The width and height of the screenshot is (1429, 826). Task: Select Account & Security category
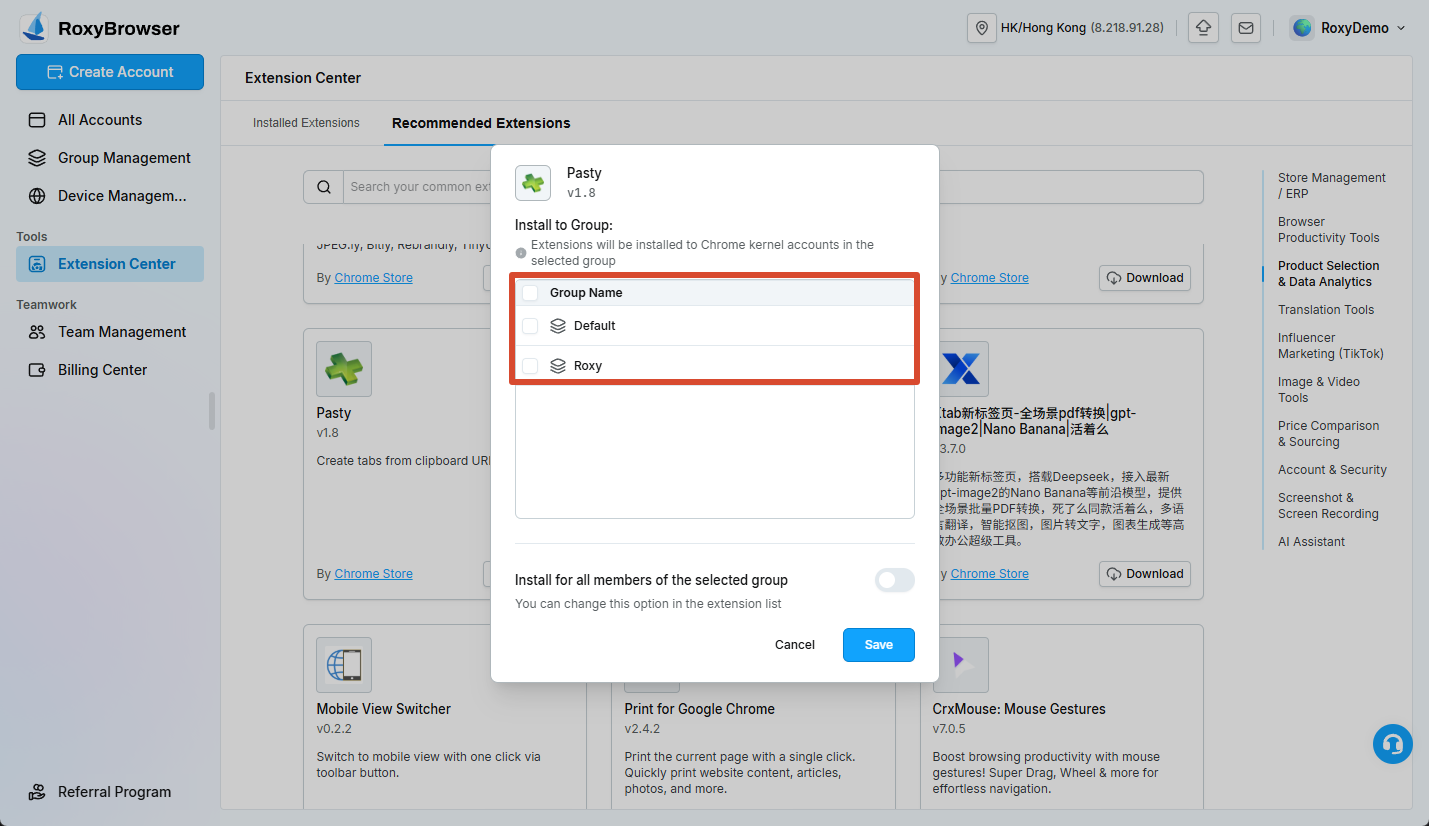(x=1332, y=470)
